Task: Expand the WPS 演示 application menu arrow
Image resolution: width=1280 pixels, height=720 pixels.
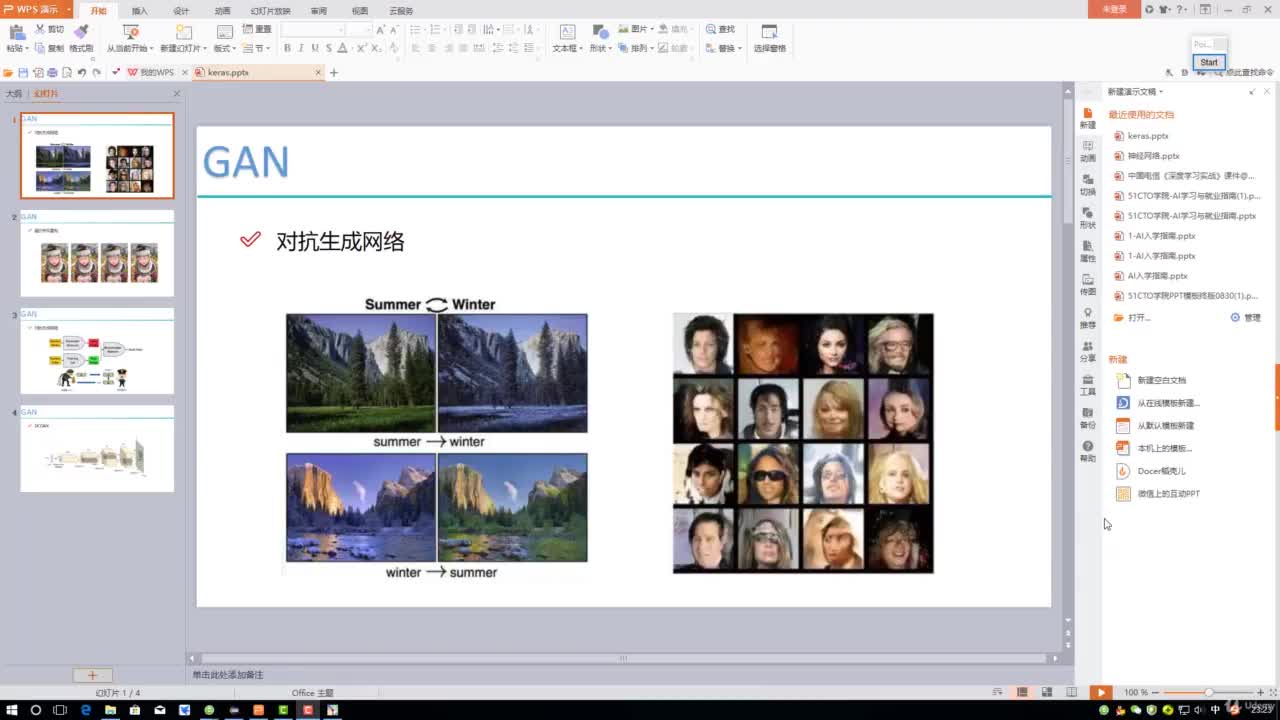Action: pos(67,10)
